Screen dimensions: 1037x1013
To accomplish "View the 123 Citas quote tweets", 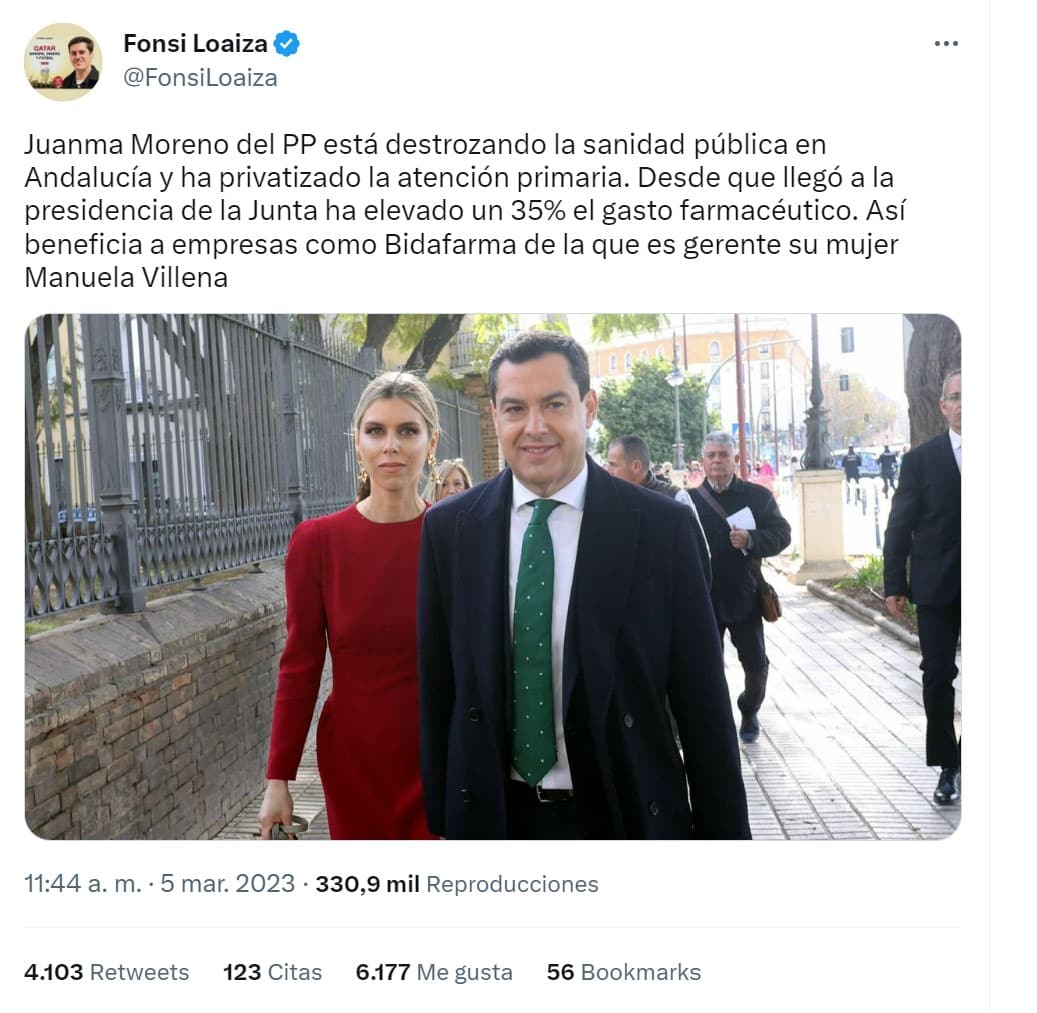I will pos(272,972).
